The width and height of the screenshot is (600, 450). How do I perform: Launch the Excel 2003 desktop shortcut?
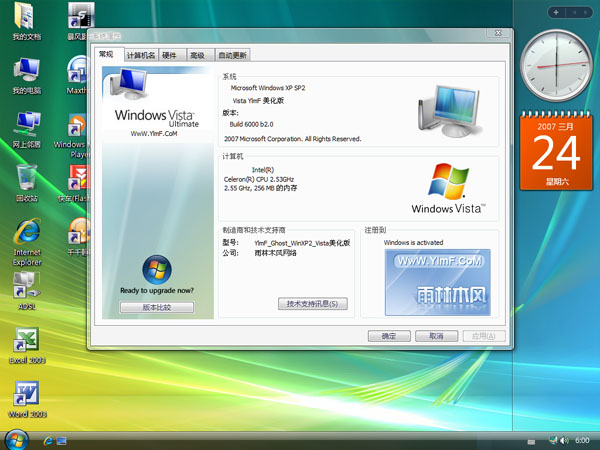coord(27,345)
